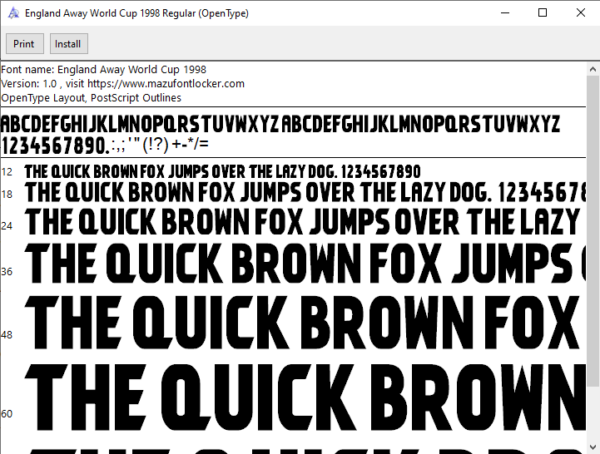Click the 60-point quick brown sample
This screenshot has width=600, height=454.
point(305,397)
